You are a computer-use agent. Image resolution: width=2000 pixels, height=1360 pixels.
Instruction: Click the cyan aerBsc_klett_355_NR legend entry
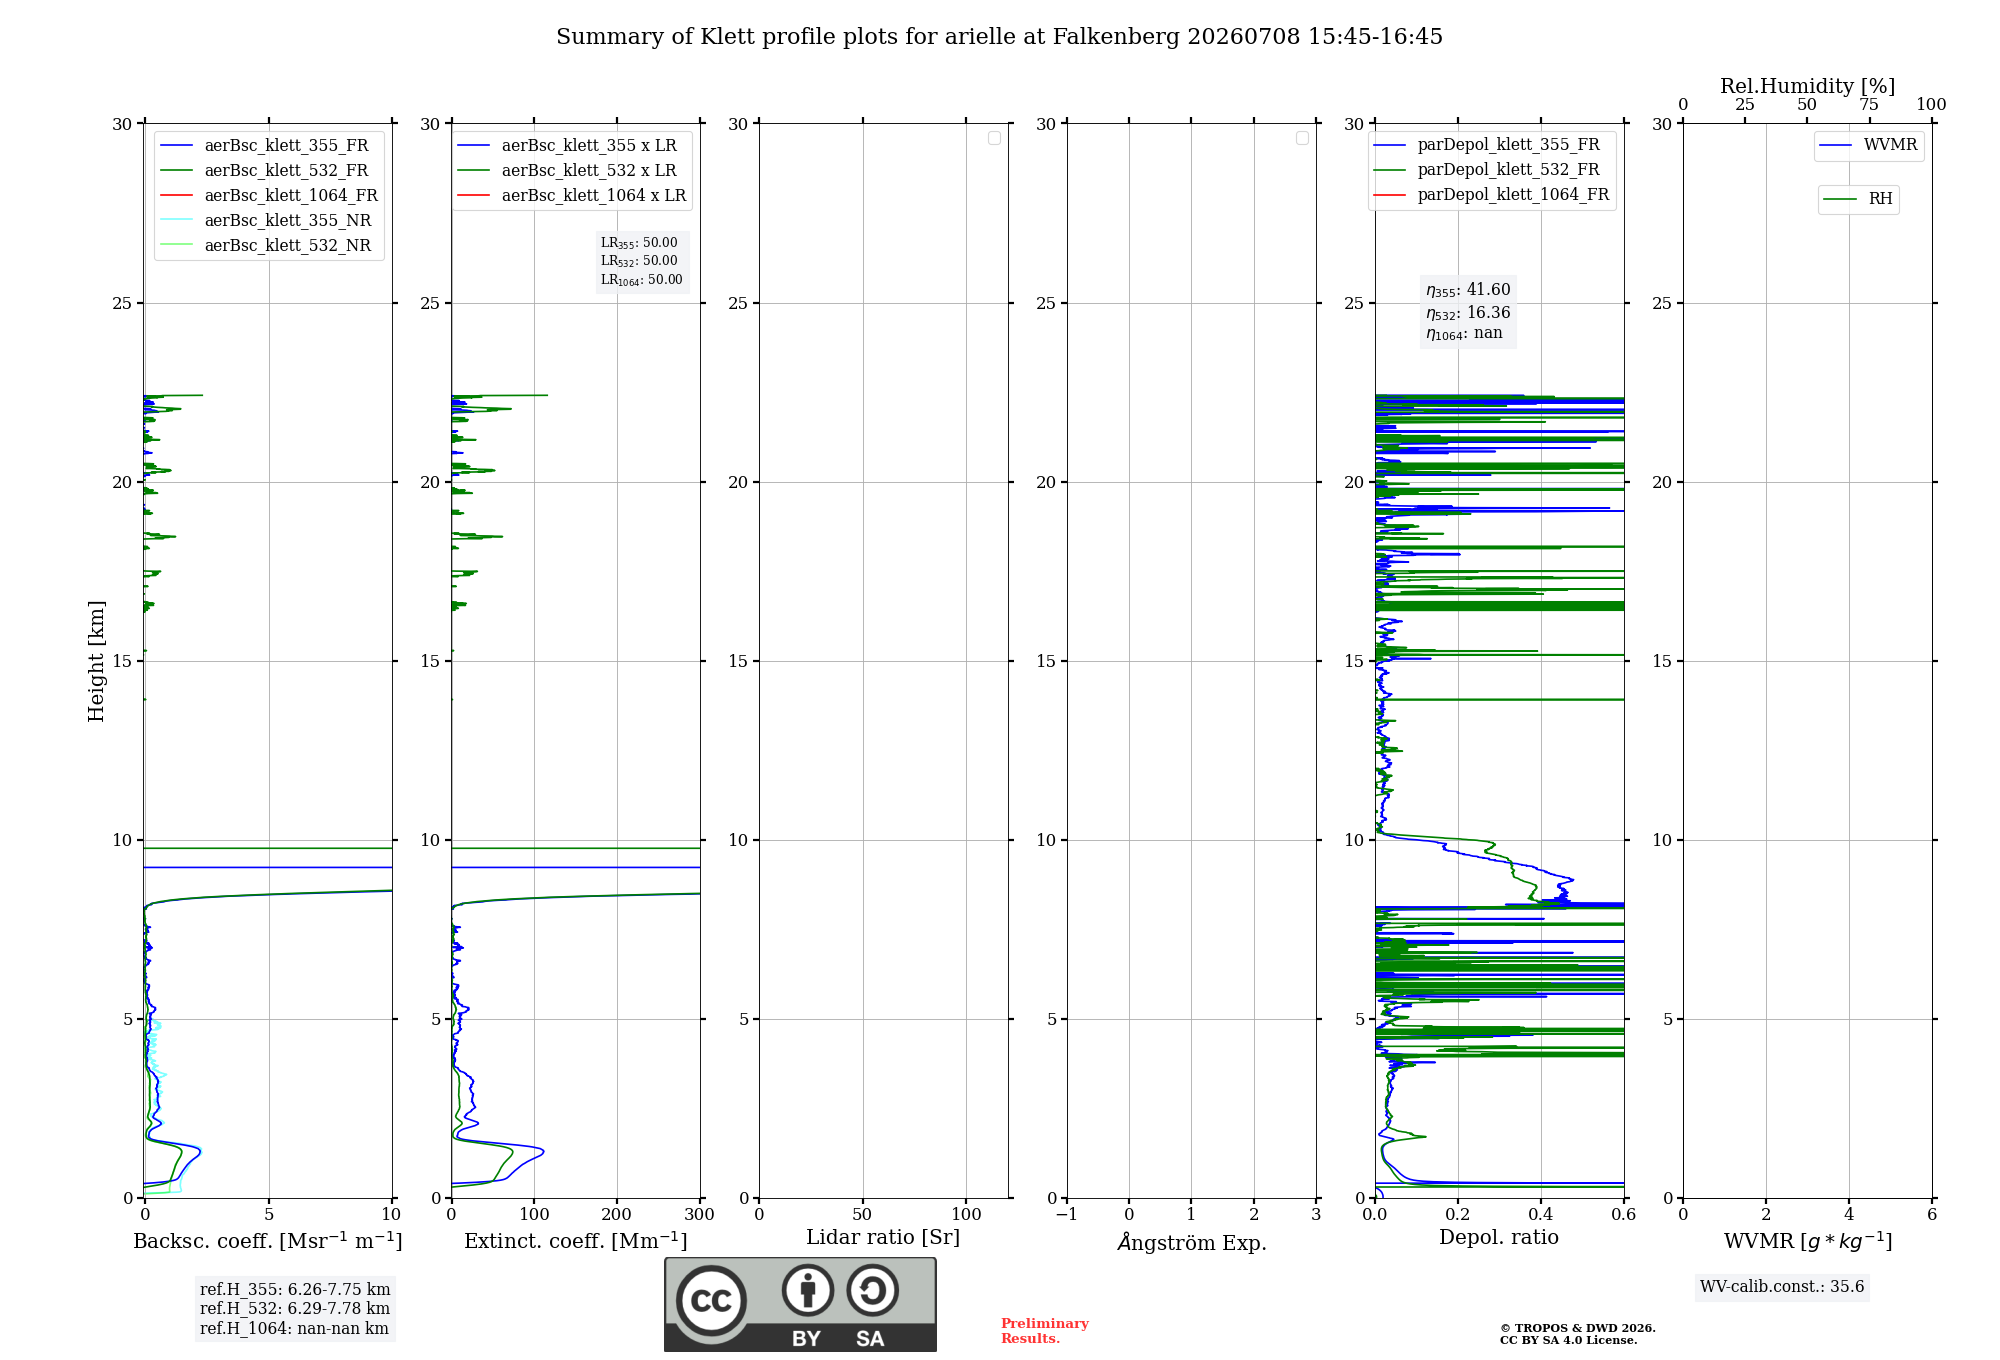coord(265,221)
